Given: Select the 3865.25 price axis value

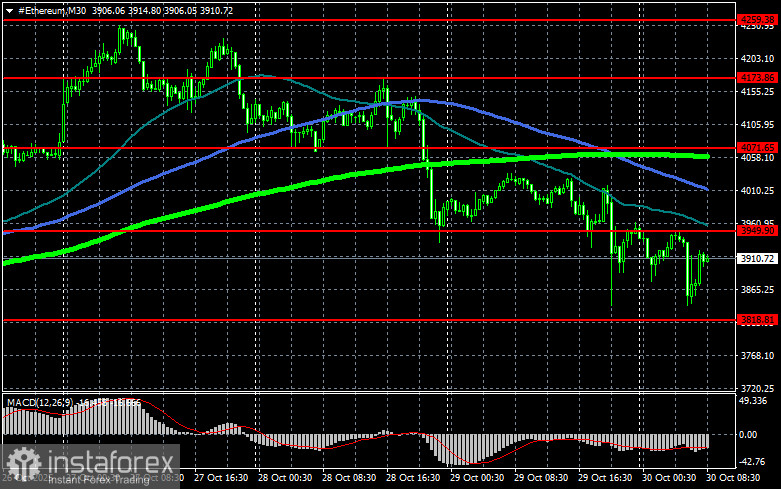Looking at the screenshot, I should (757, 289).
